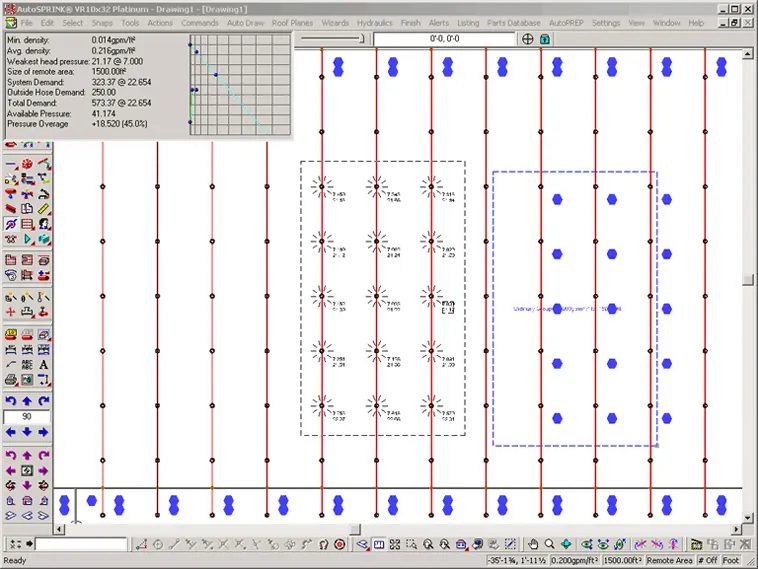Click the hand pan tool
Image resolution: width=758 pixels, height=569 pixels.
533,544
